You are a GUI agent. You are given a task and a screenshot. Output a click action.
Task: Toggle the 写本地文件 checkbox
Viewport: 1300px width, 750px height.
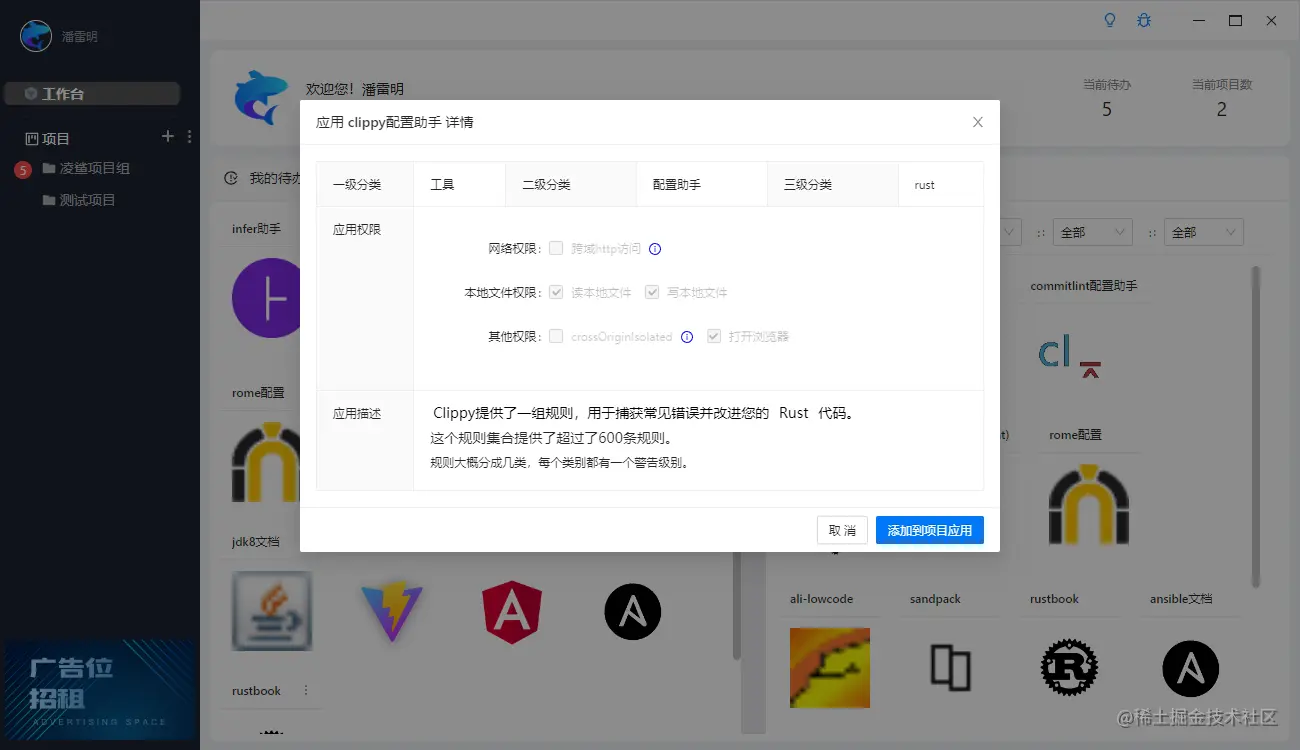click(652, 292)
